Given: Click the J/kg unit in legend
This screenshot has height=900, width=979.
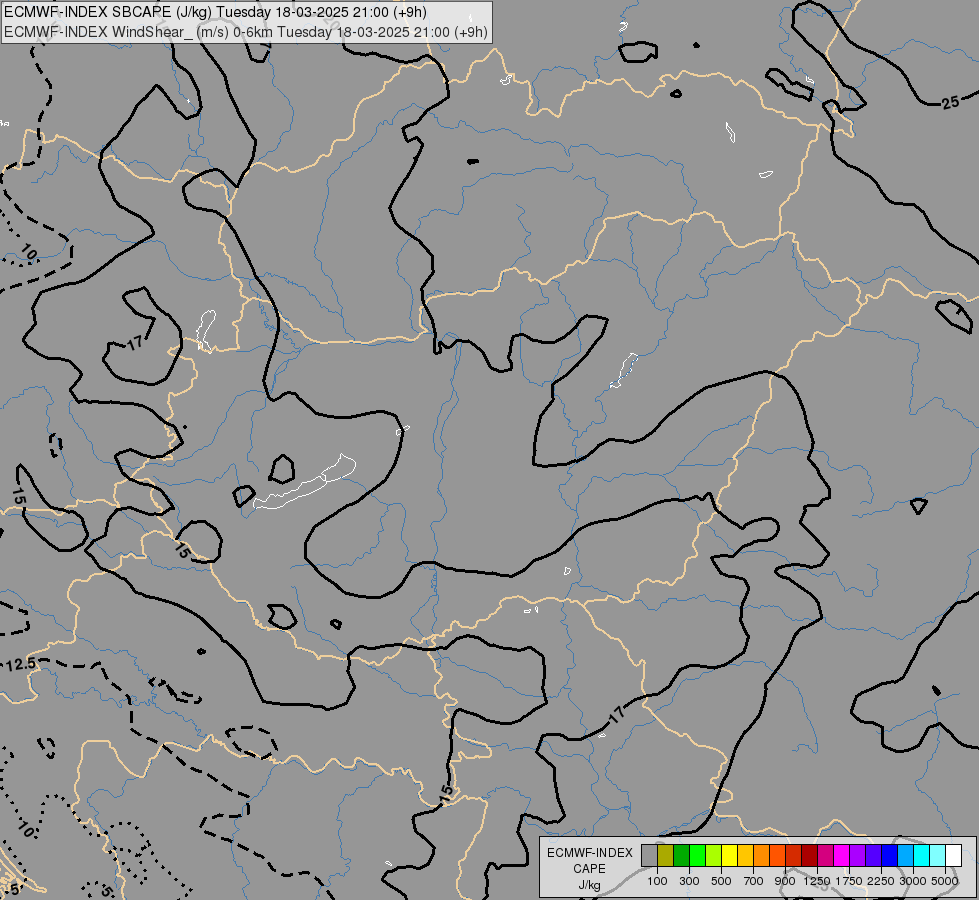Looking at the screenshot, I should (590, 885).
